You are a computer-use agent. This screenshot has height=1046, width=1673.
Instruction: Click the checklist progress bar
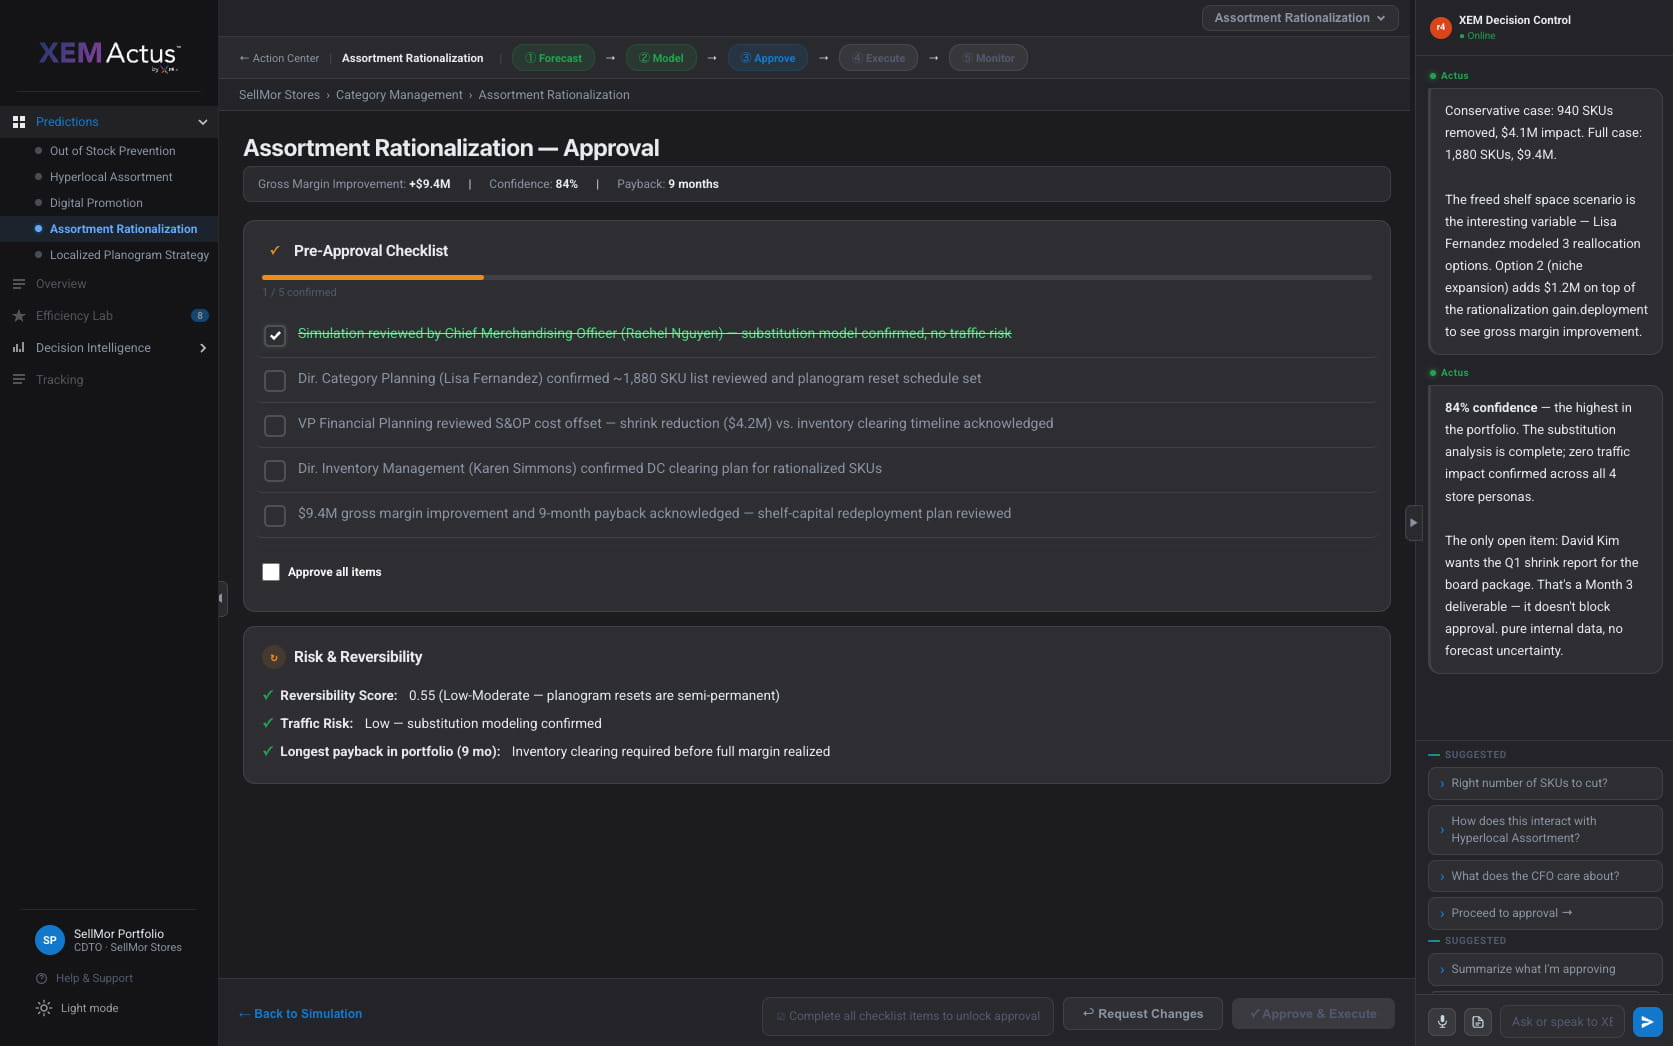(x=816, y=277)
